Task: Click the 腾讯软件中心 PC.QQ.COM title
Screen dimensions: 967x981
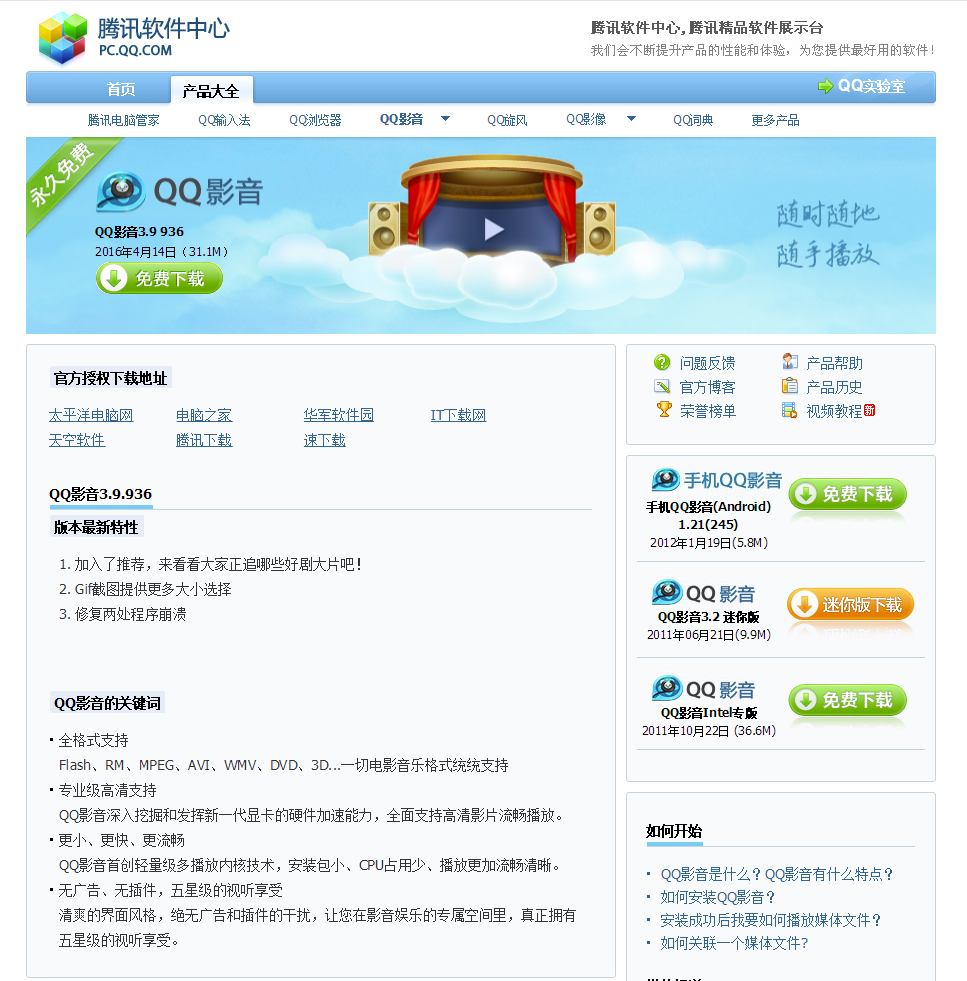Action: [164, 36]
